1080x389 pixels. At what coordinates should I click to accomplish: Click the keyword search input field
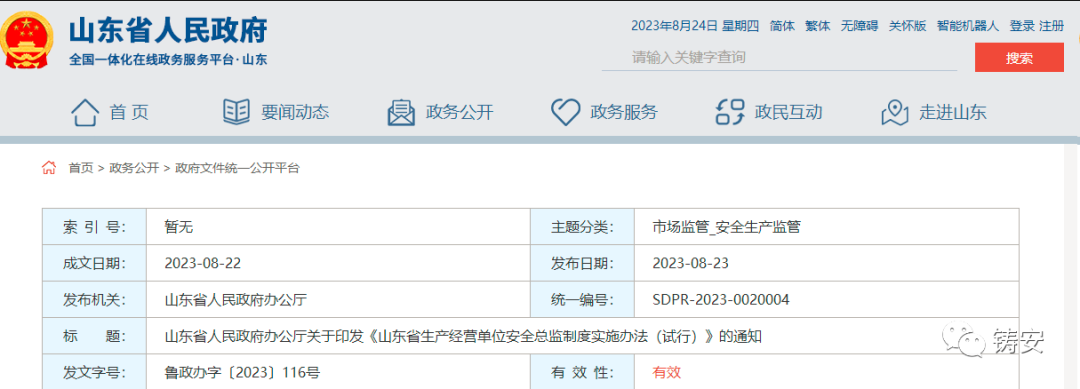pyautogui.click(x=779, y=58)
